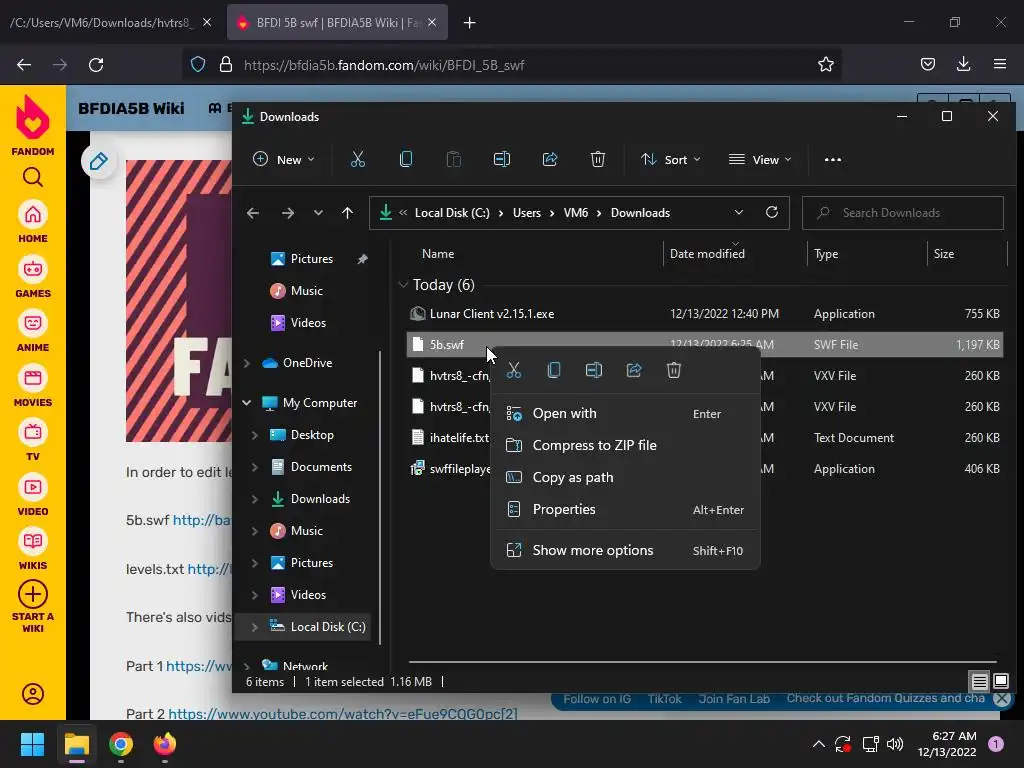Go forward in Explorer navigation
Viewport: 1024px width, 768px height.
[x=287, y=213]
